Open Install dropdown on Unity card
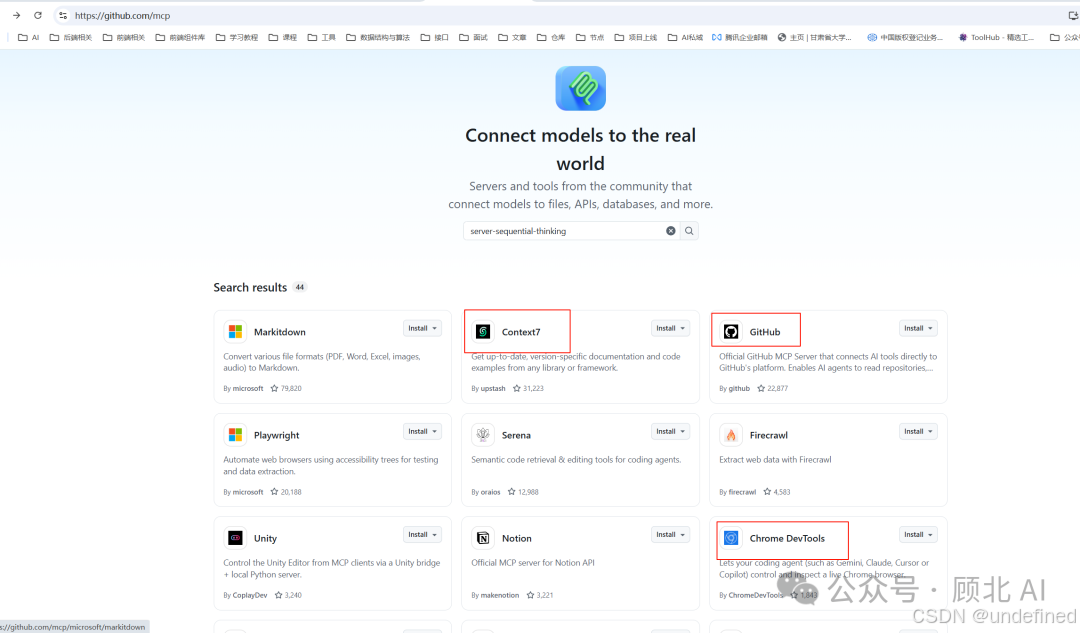This screenshot has height=633, width=1080. click(x=422, y=535)
